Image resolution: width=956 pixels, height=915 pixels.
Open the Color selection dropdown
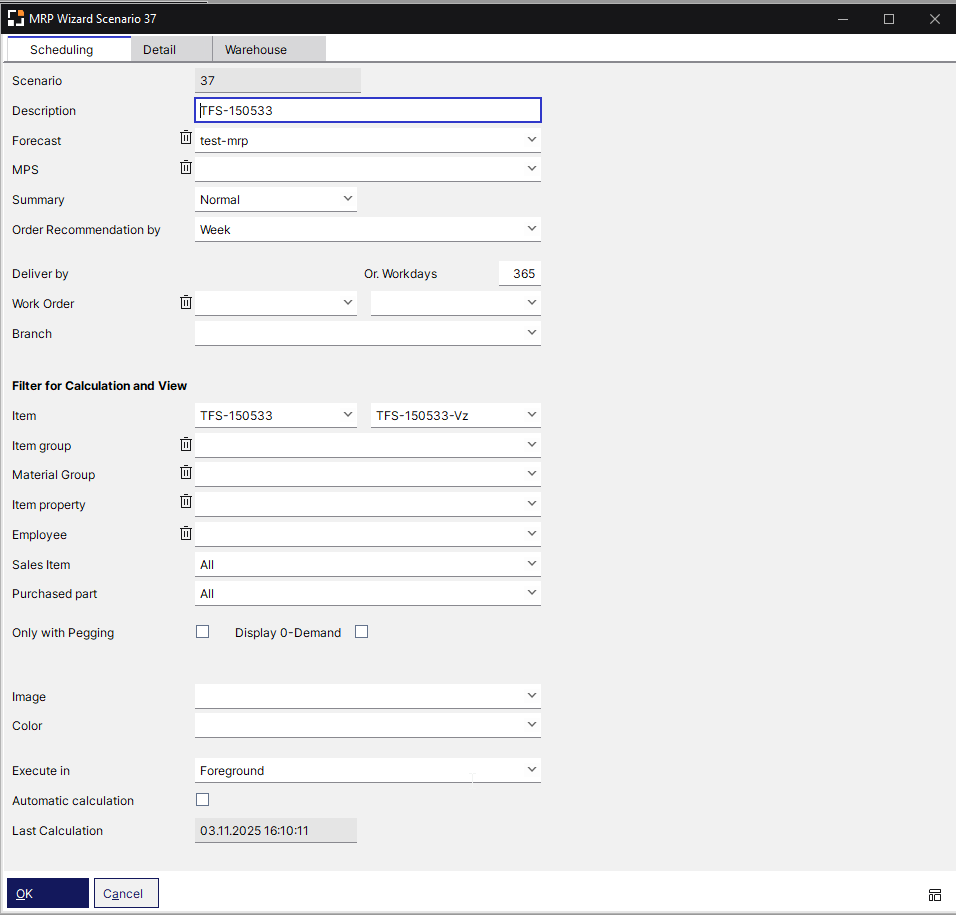367,724
